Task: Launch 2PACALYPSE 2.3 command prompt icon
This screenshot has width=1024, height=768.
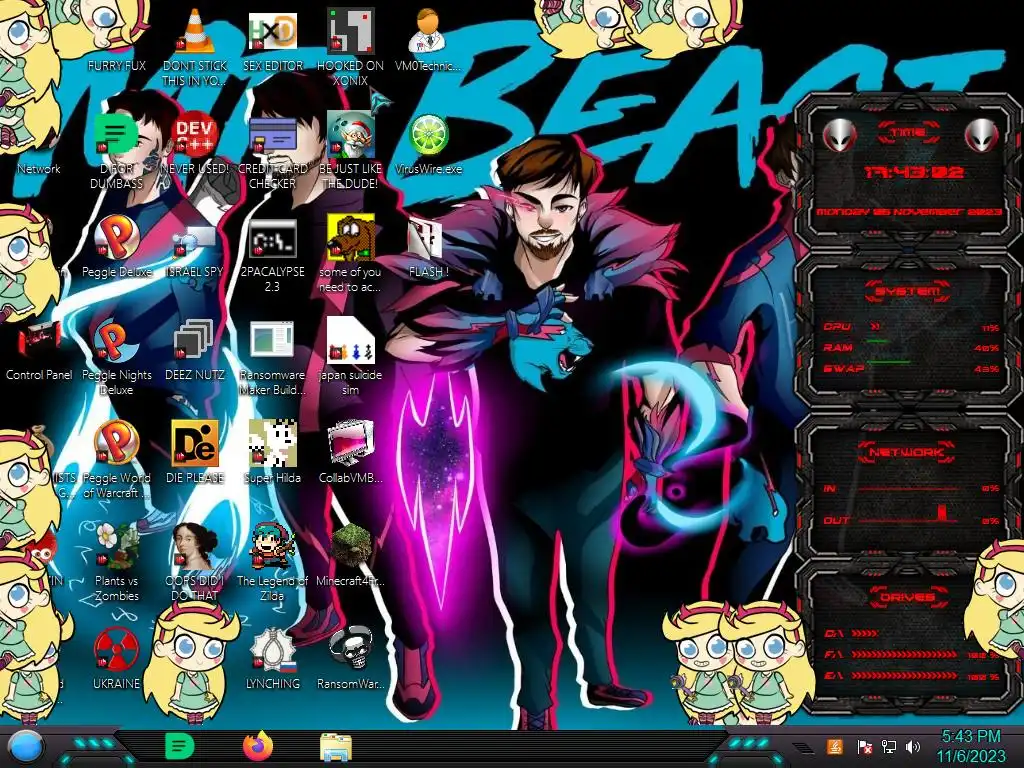Action: pos(272,239)
